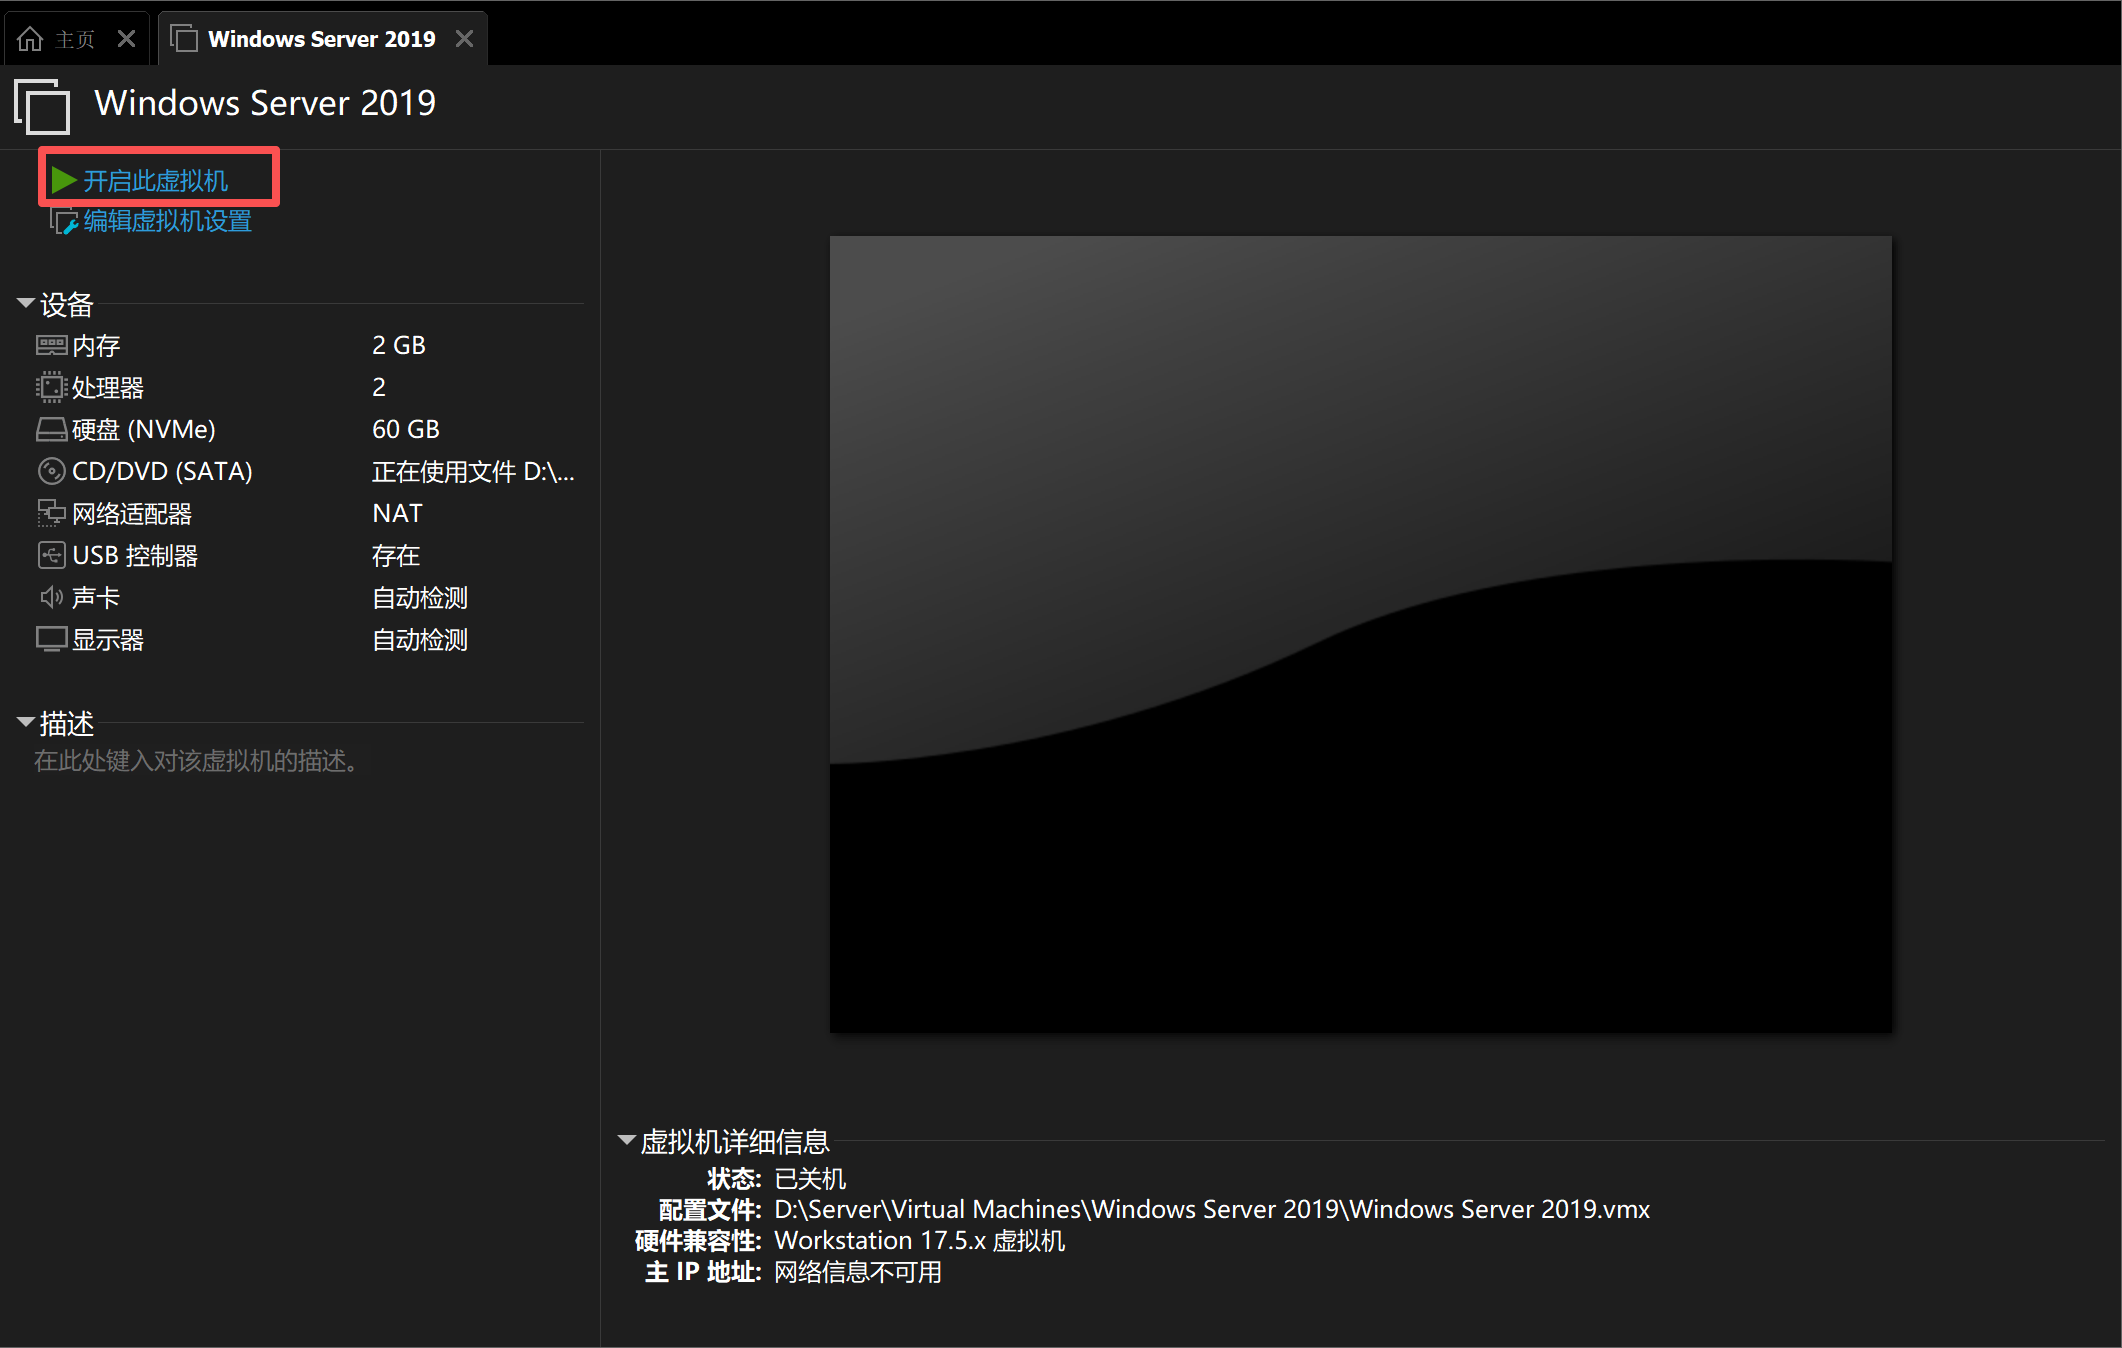
Task: Click the 网络信息不可用 IP address value
Action: pos(858,1272)
